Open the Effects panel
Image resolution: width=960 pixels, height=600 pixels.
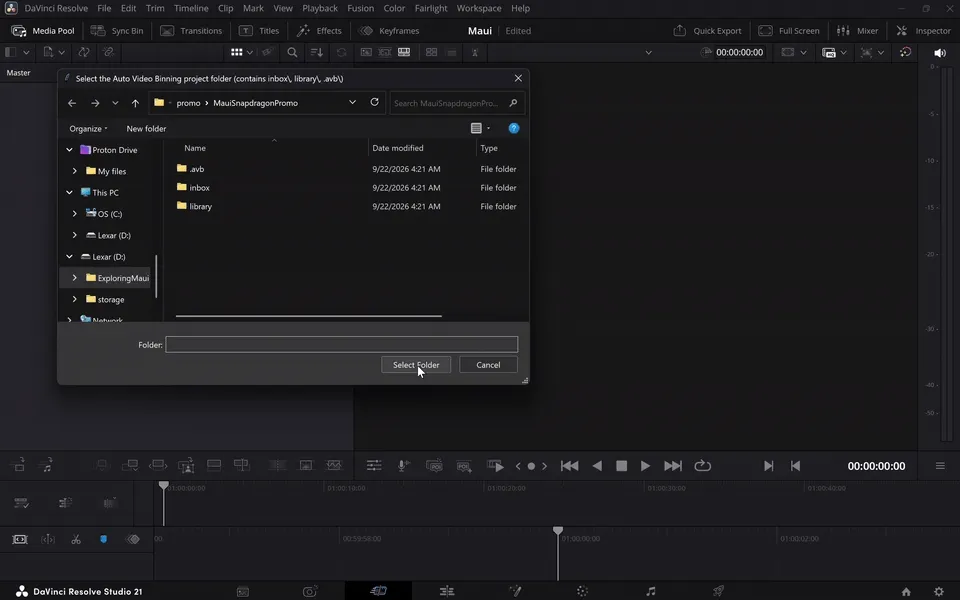(x=319, y=31)
